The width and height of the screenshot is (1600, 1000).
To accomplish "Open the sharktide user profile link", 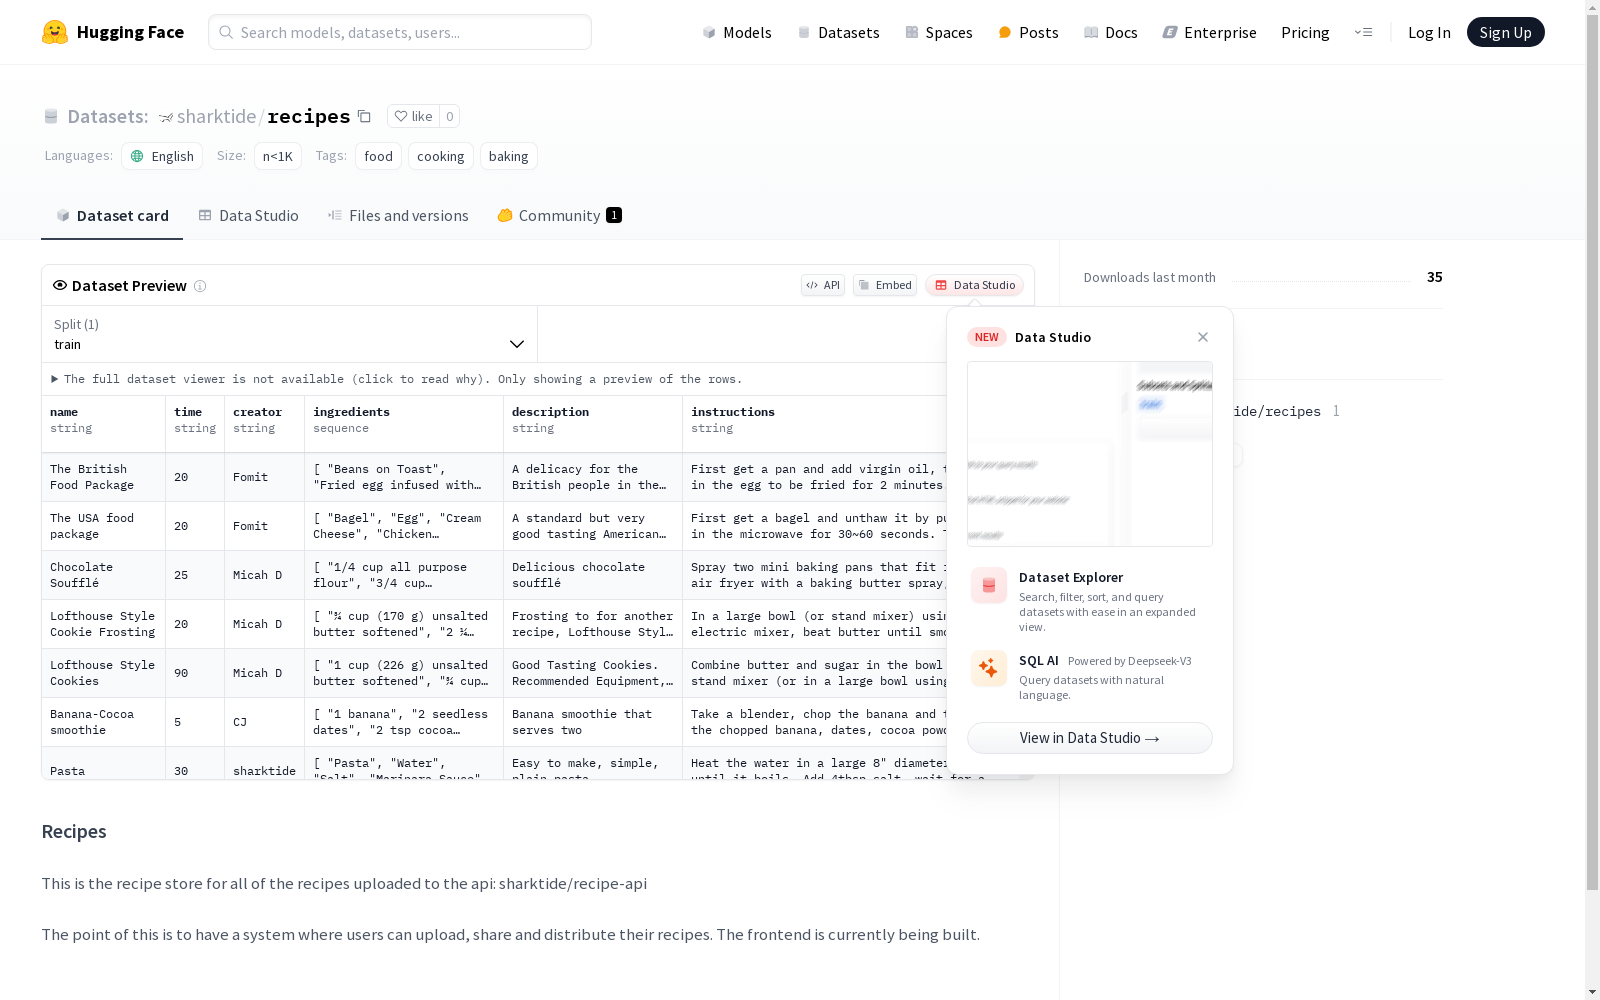I will point(216,117).
